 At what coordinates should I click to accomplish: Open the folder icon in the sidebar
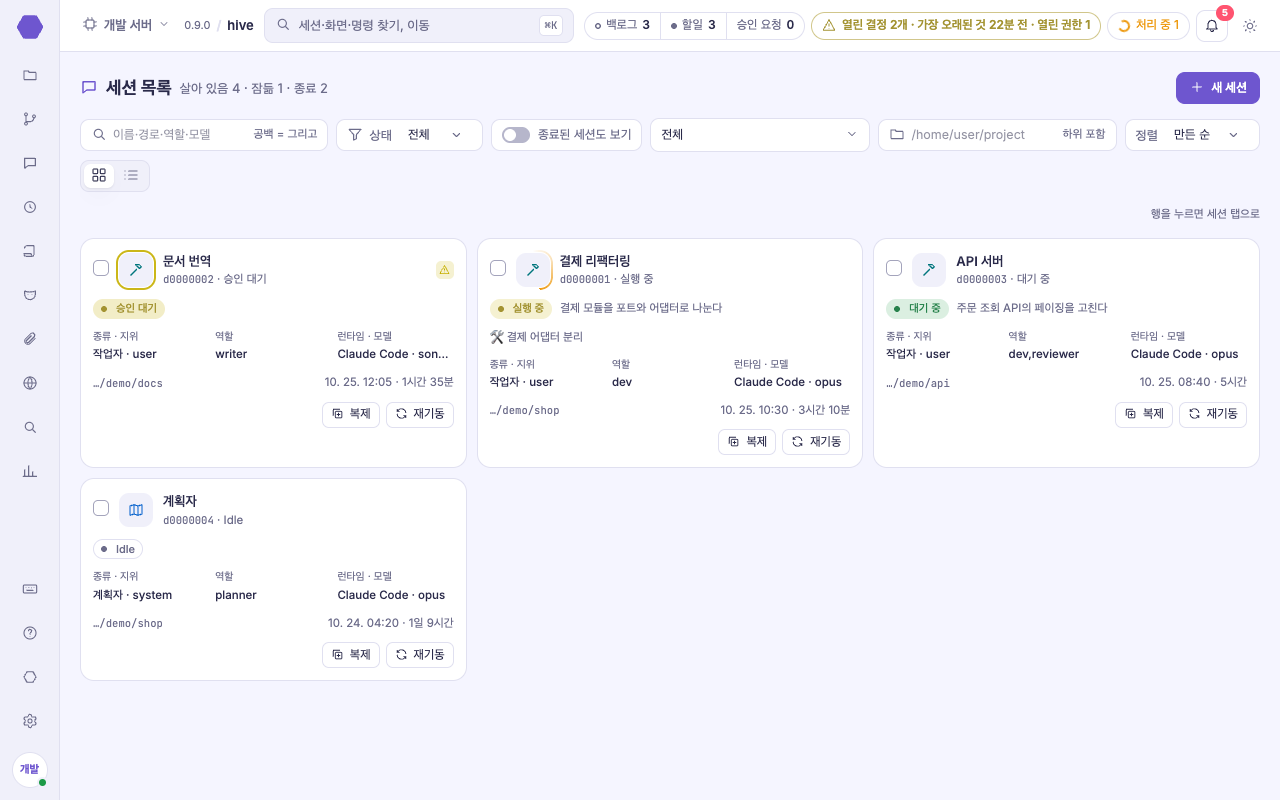(x=30, y=75)
